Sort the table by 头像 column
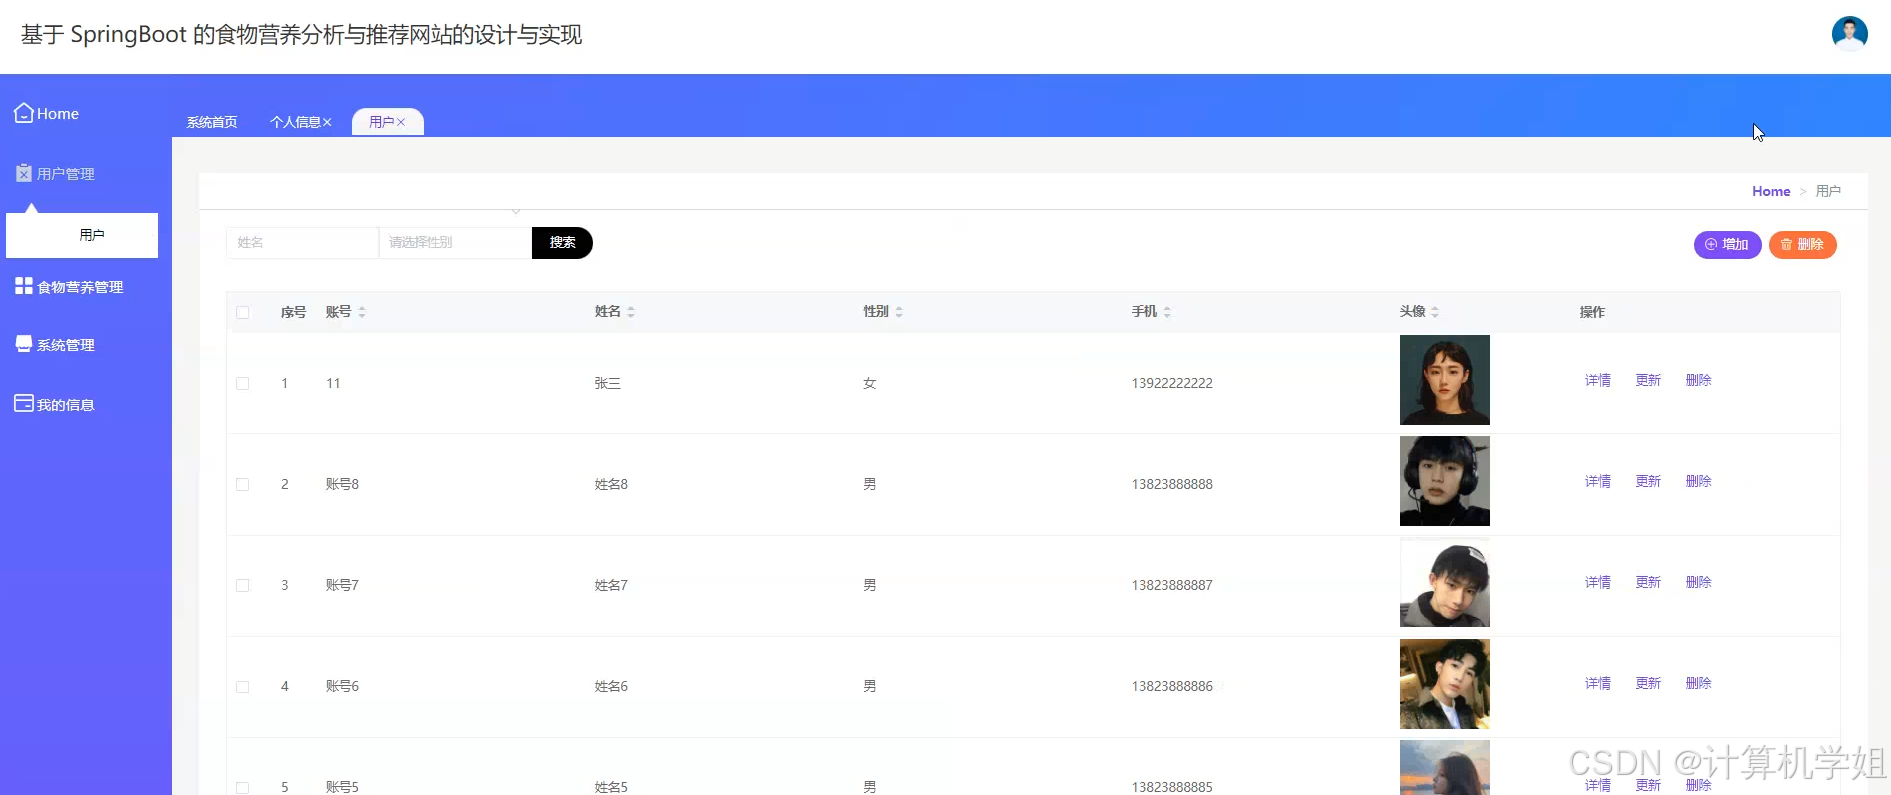1891x795 pixels. click(x=1435, y=312)
